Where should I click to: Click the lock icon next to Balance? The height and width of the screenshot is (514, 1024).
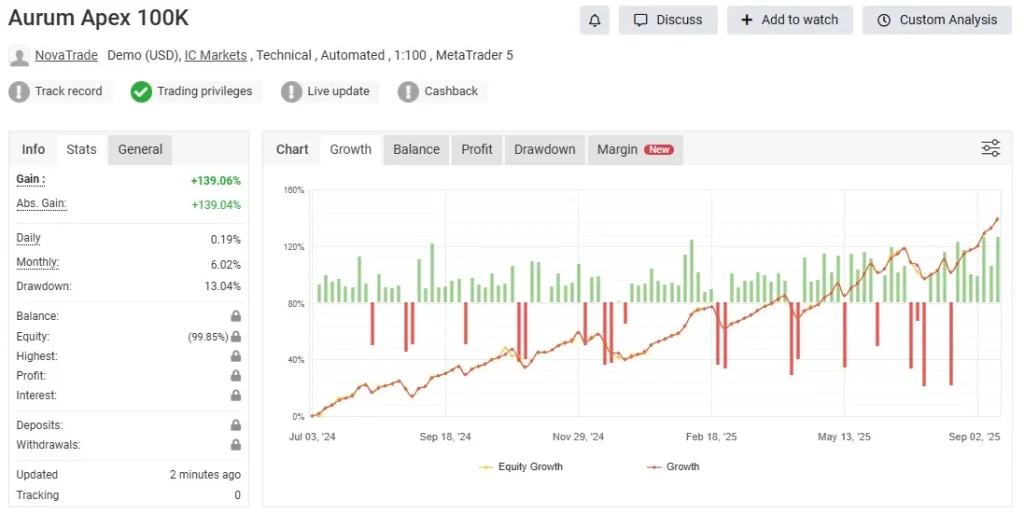[x=236, y=316]
